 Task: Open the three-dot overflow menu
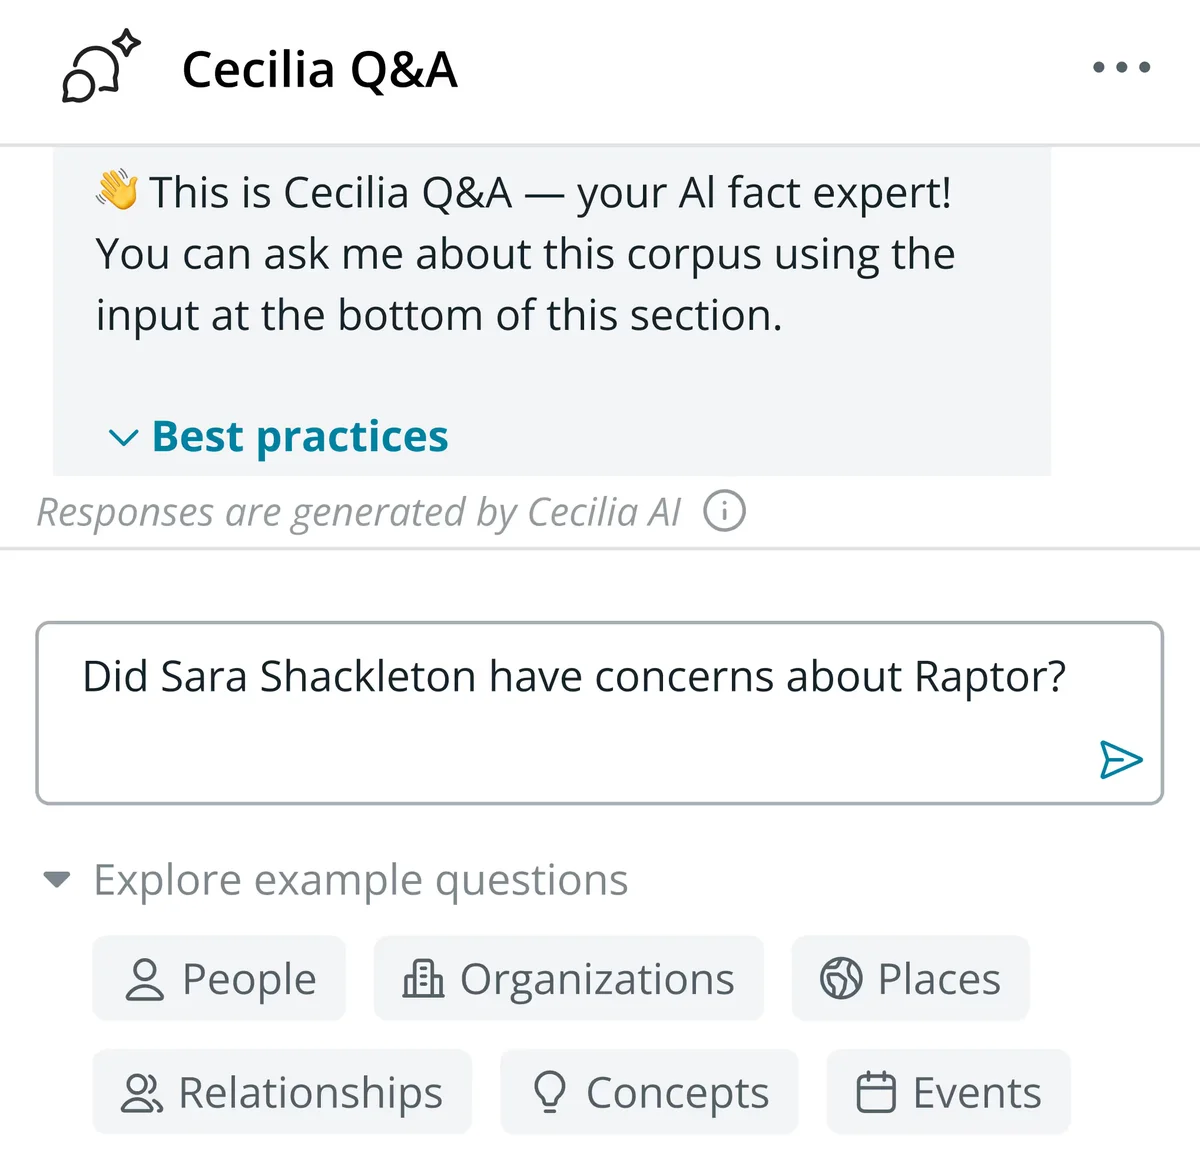coord(1120,68)
